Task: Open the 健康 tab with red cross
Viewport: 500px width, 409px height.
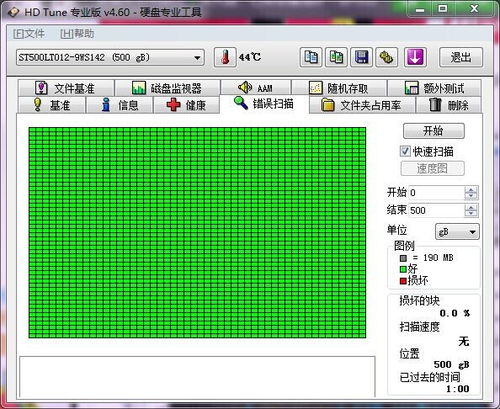Action: tap(186, 105)
